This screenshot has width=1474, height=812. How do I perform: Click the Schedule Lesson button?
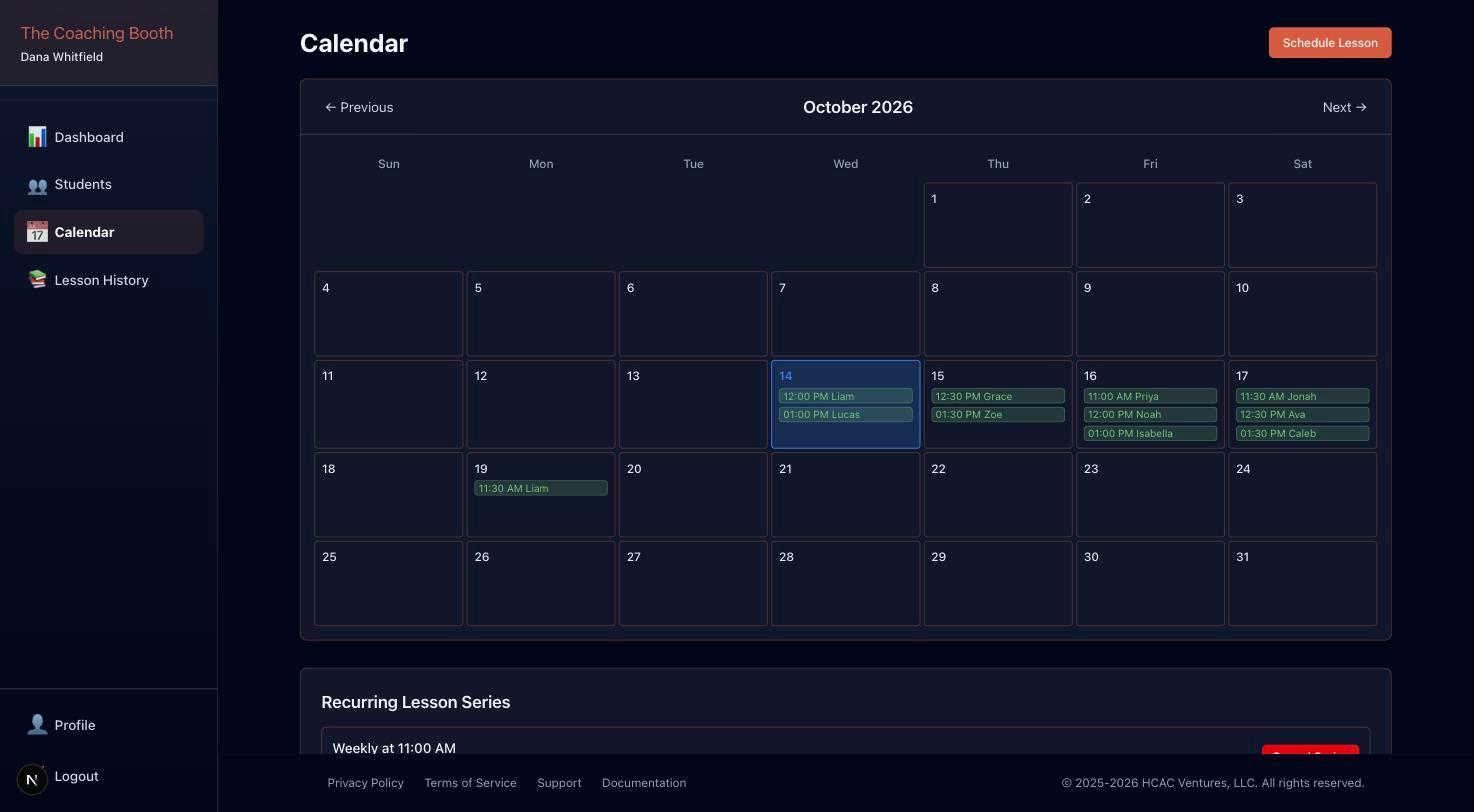tap(1330, 43)
